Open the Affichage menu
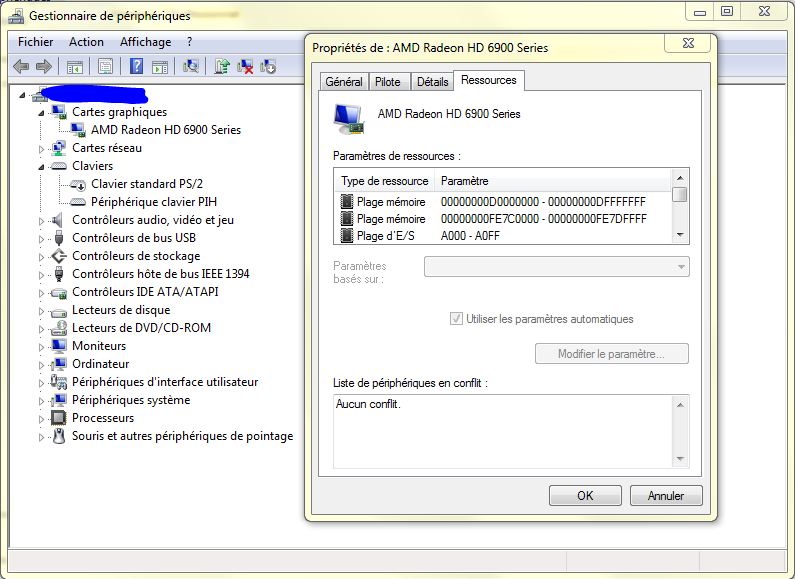Viewport: 795px width, 579px height. 146,42
